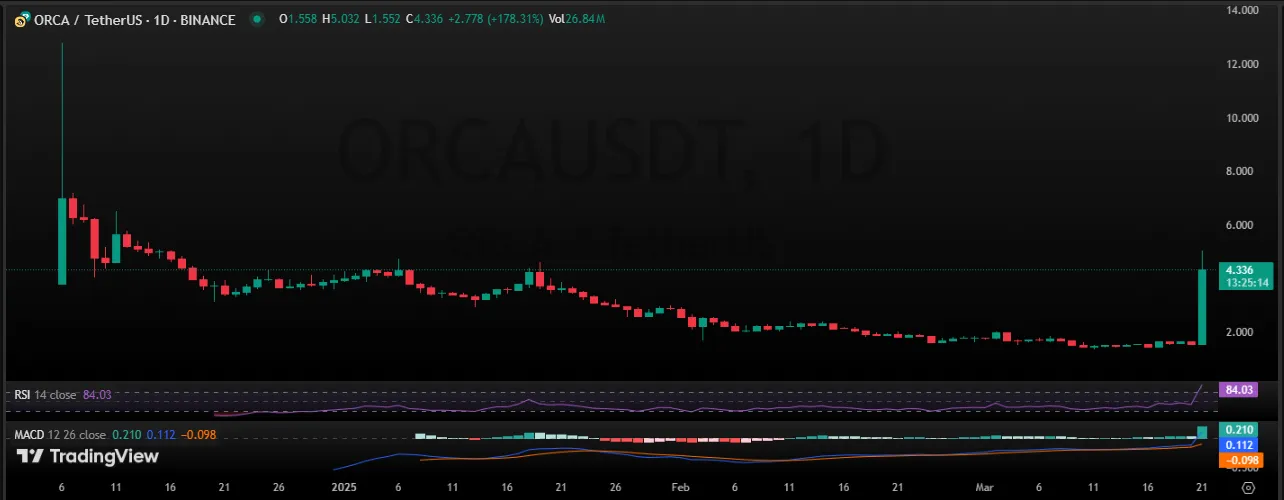Click the MACD legend value -0.098
Image resolution: width=1284 pixels, height=500 pixels.
click(x=199, y=435)
